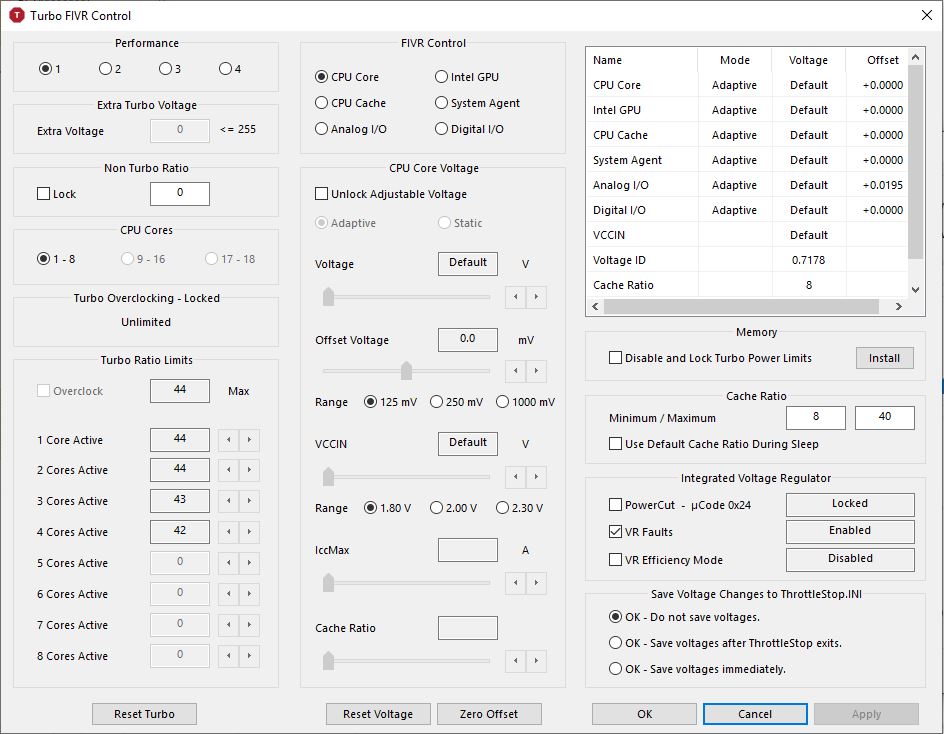Click the Offset Voltage input field

[468, 340]
